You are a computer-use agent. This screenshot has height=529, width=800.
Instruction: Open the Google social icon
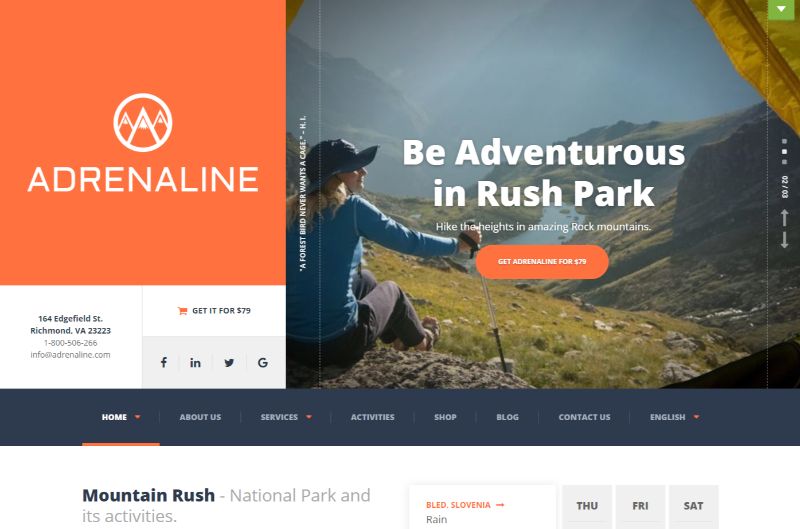(263, 363)
